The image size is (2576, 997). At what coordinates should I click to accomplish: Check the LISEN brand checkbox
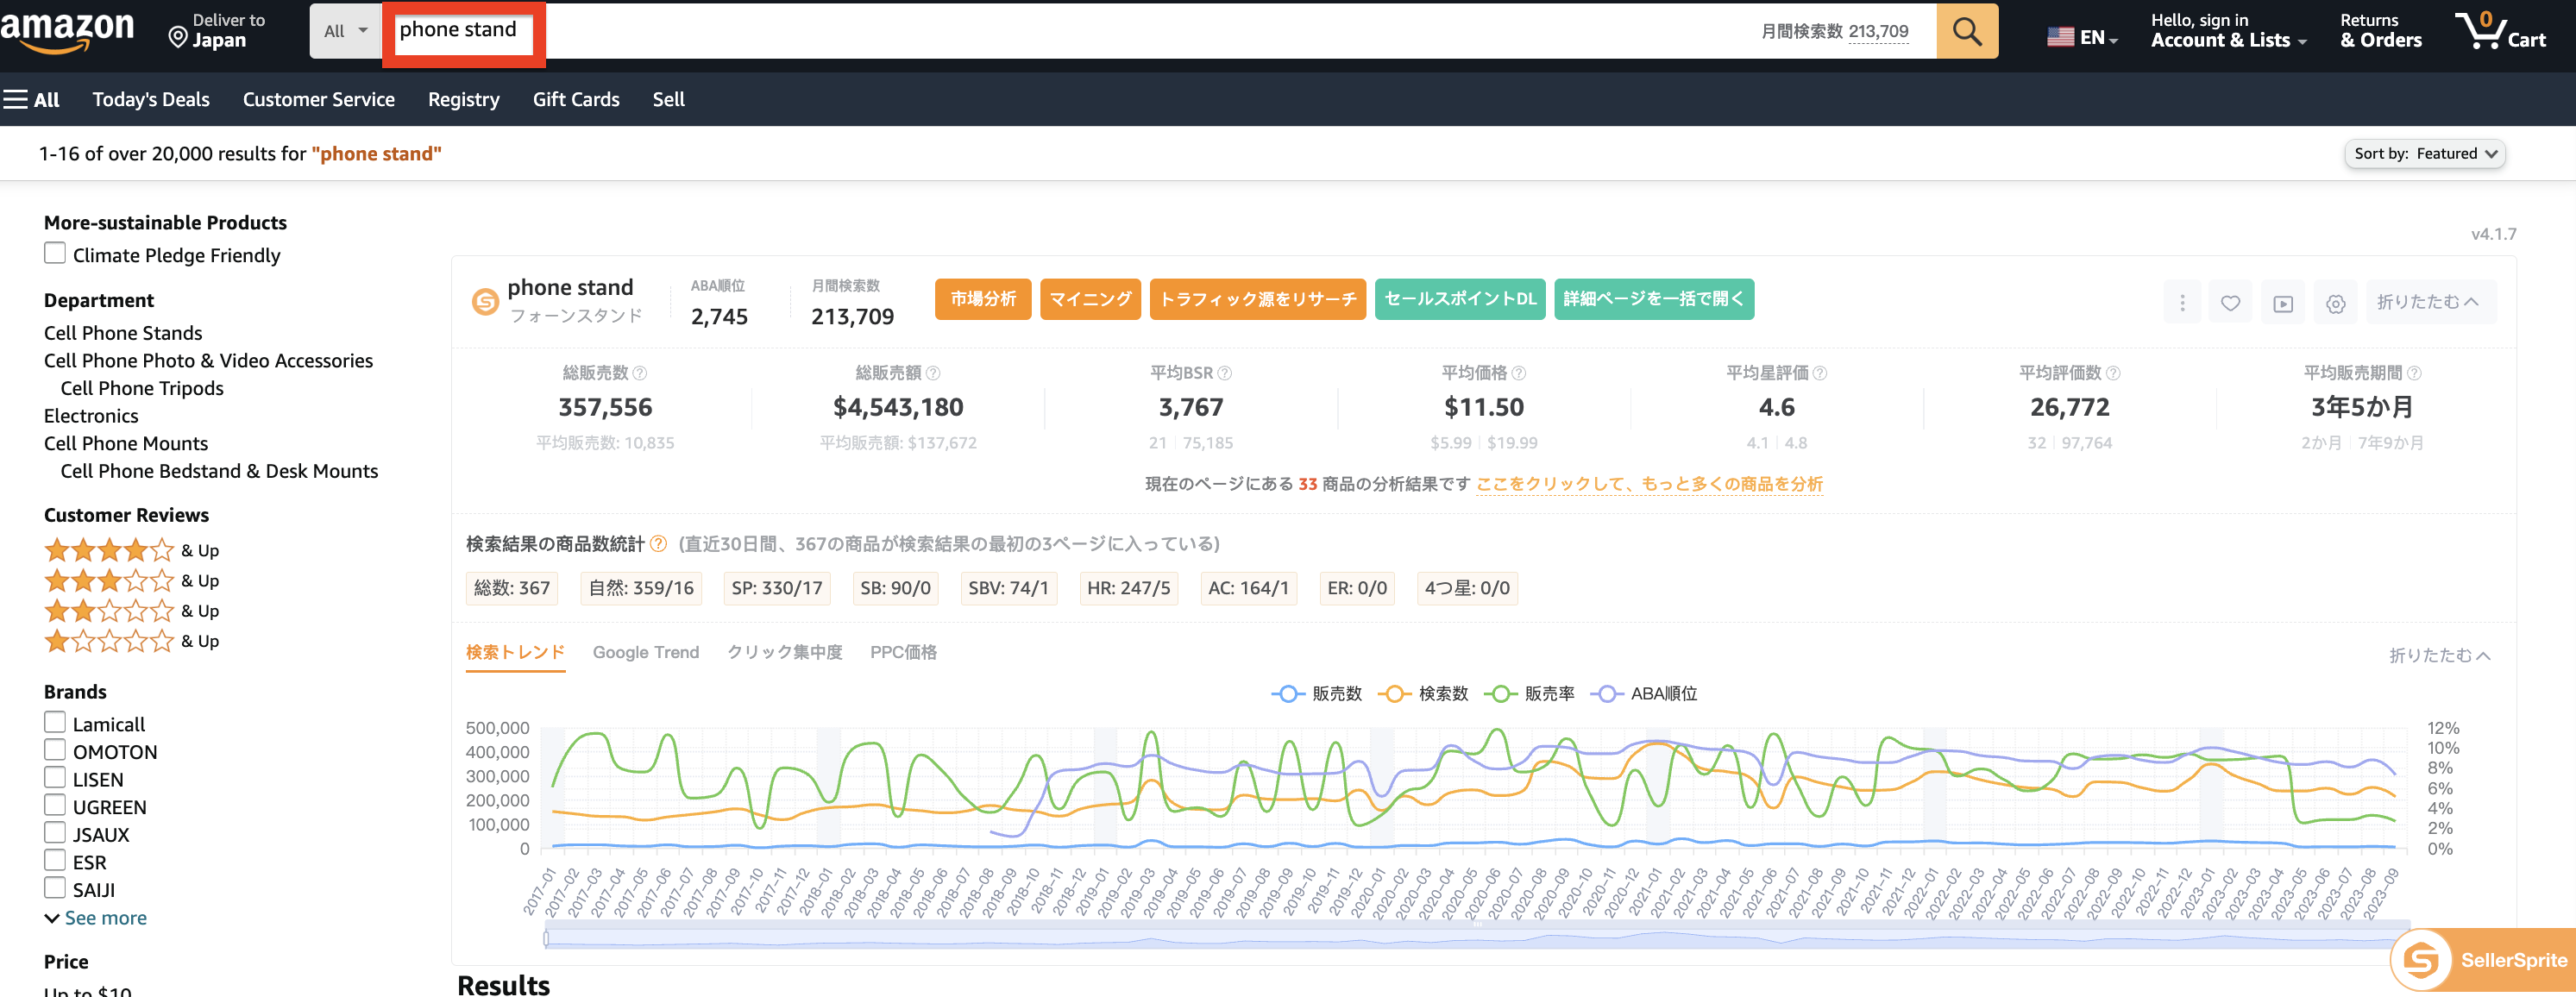point(55,777)
